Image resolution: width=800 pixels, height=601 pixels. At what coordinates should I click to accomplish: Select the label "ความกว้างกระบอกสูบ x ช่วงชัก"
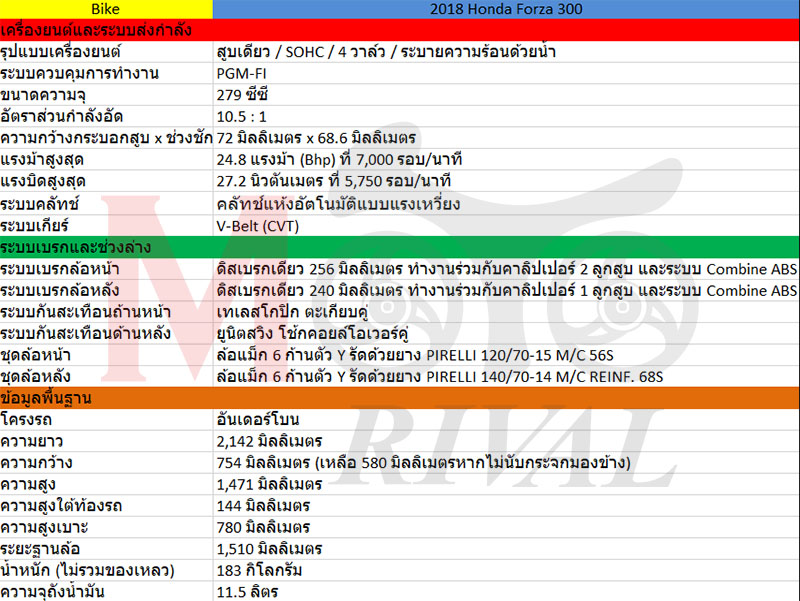click(x=106, y=138)
